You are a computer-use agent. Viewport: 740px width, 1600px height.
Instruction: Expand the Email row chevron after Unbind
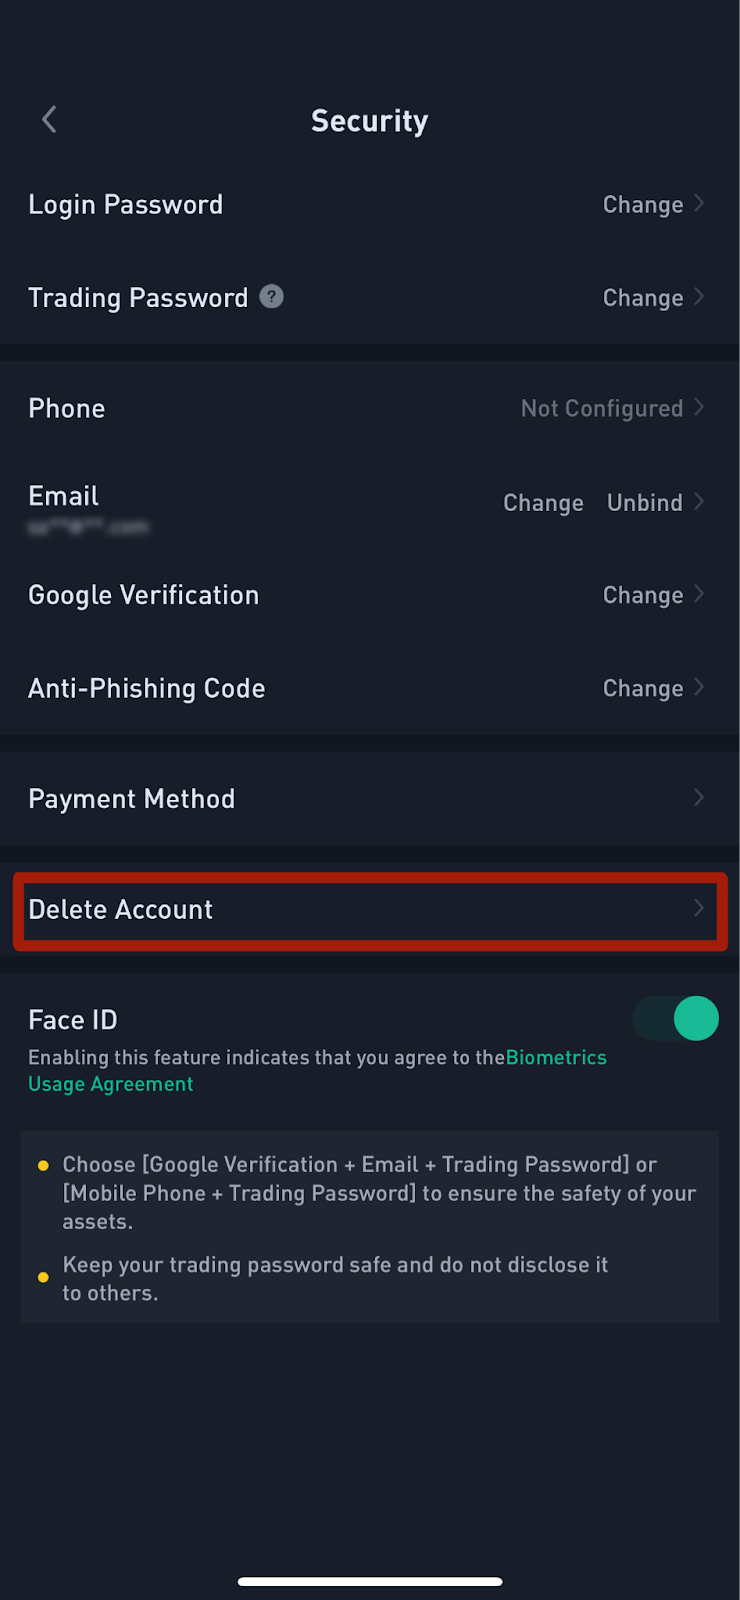(699, 502)
